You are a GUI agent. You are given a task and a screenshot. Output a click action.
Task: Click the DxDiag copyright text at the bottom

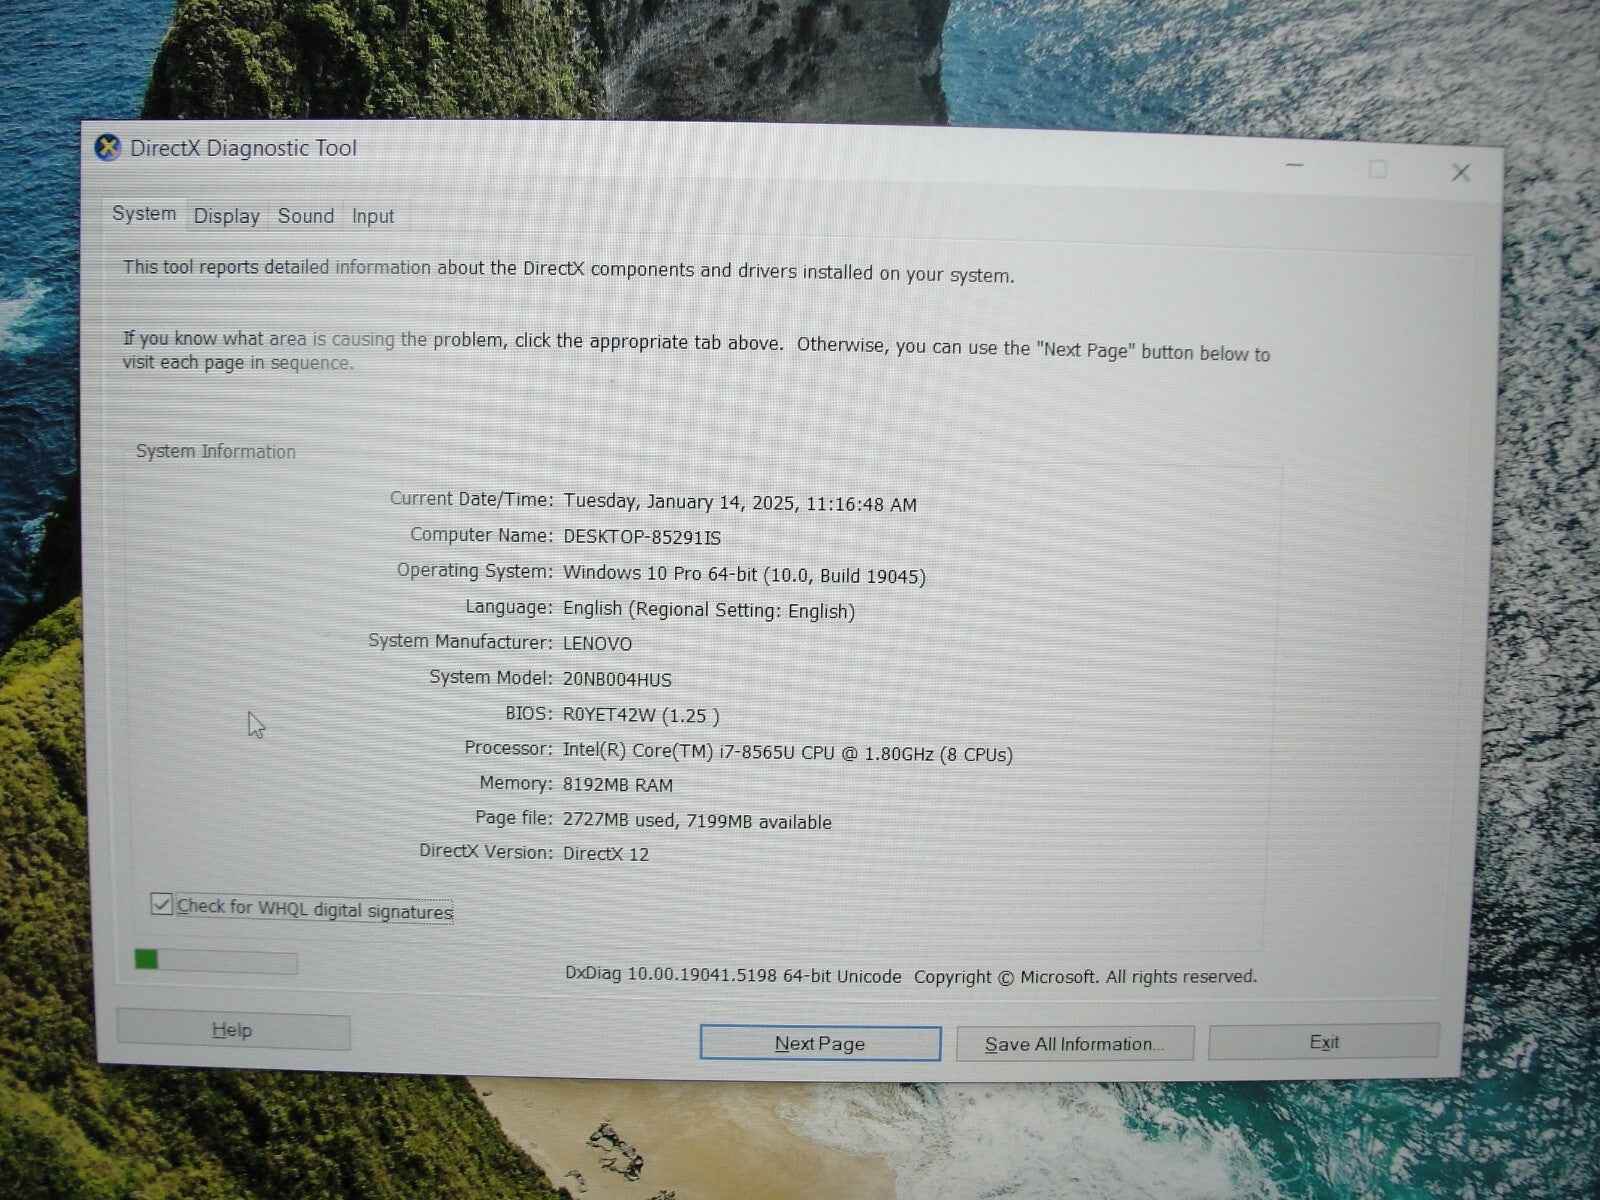pyautogui.click(x=908, y=976)
